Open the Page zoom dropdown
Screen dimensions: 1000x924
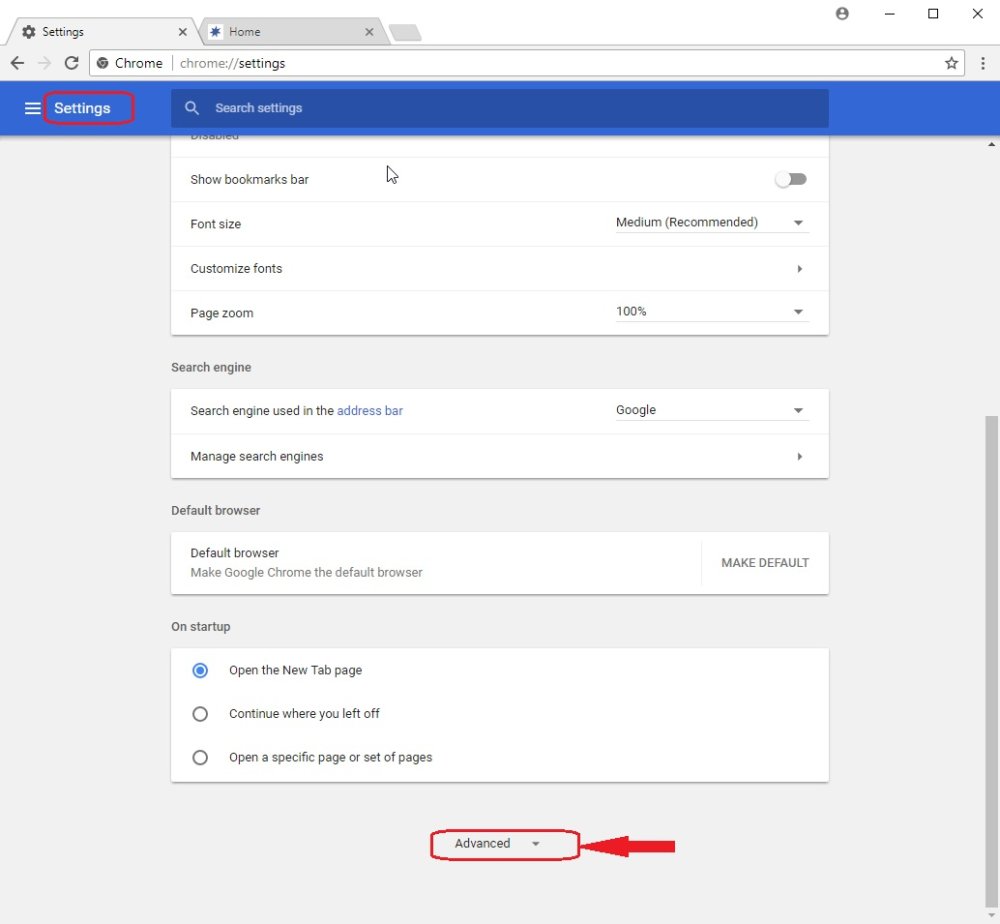point(712,312)
